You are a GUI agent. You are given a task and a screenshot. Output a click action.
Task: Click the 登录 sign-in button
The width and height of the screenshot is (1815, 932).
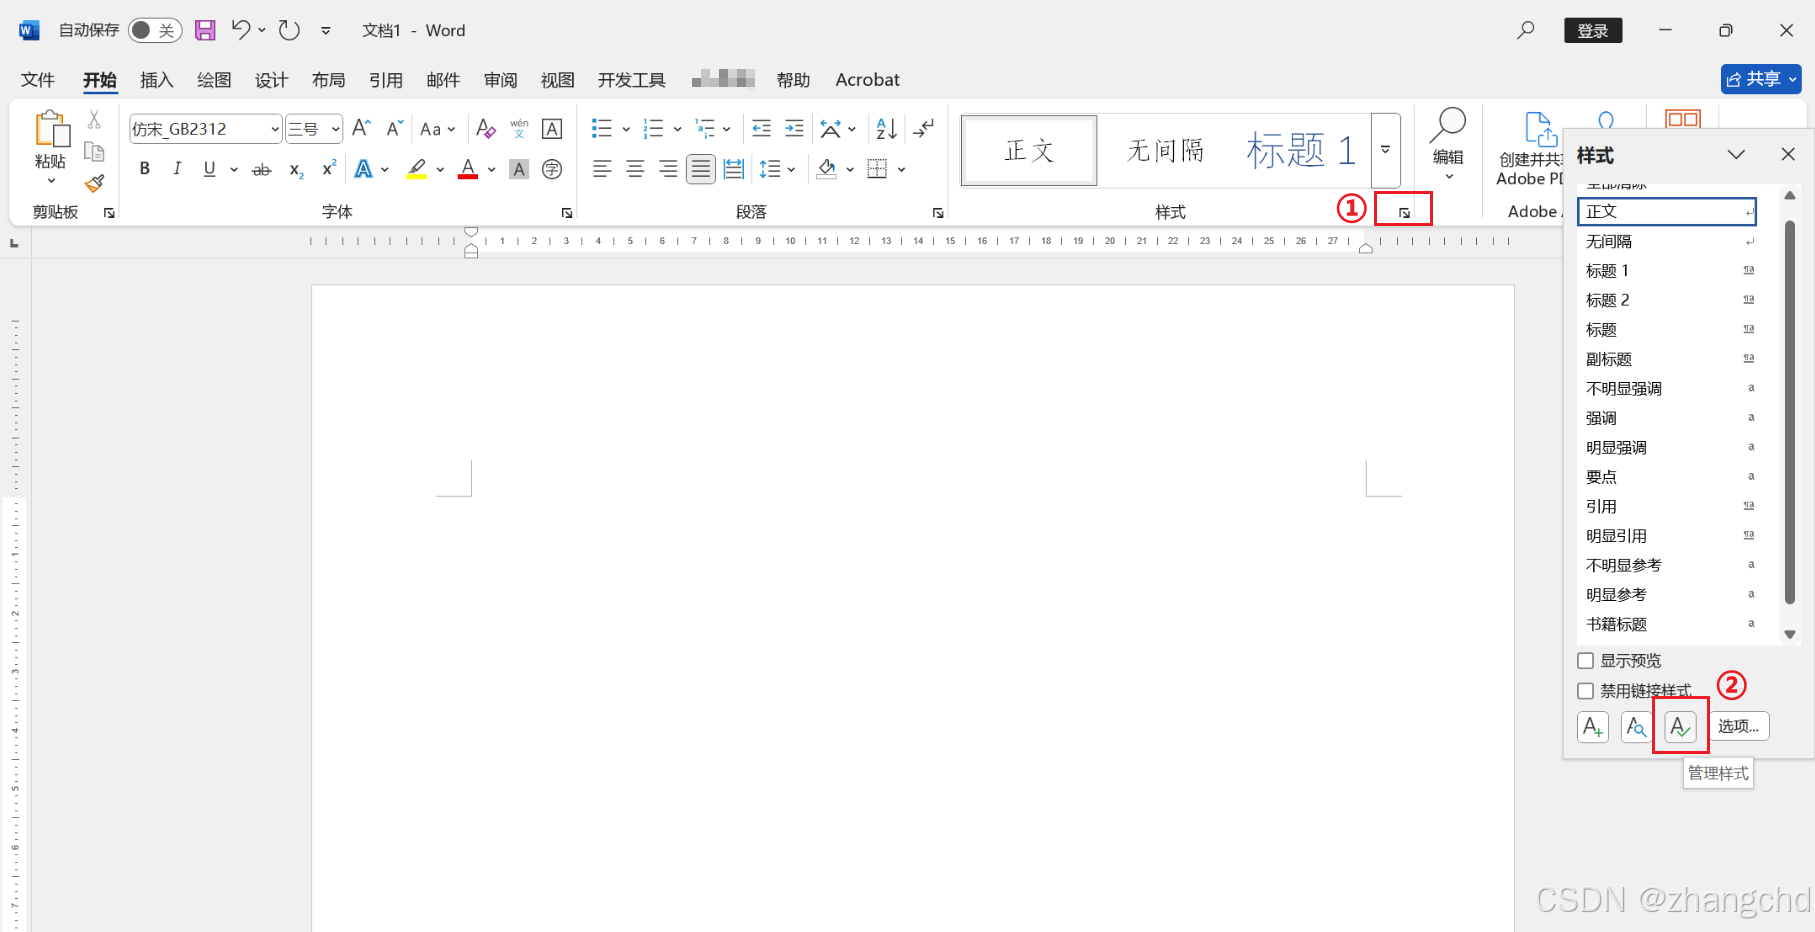click(1593, 31)
